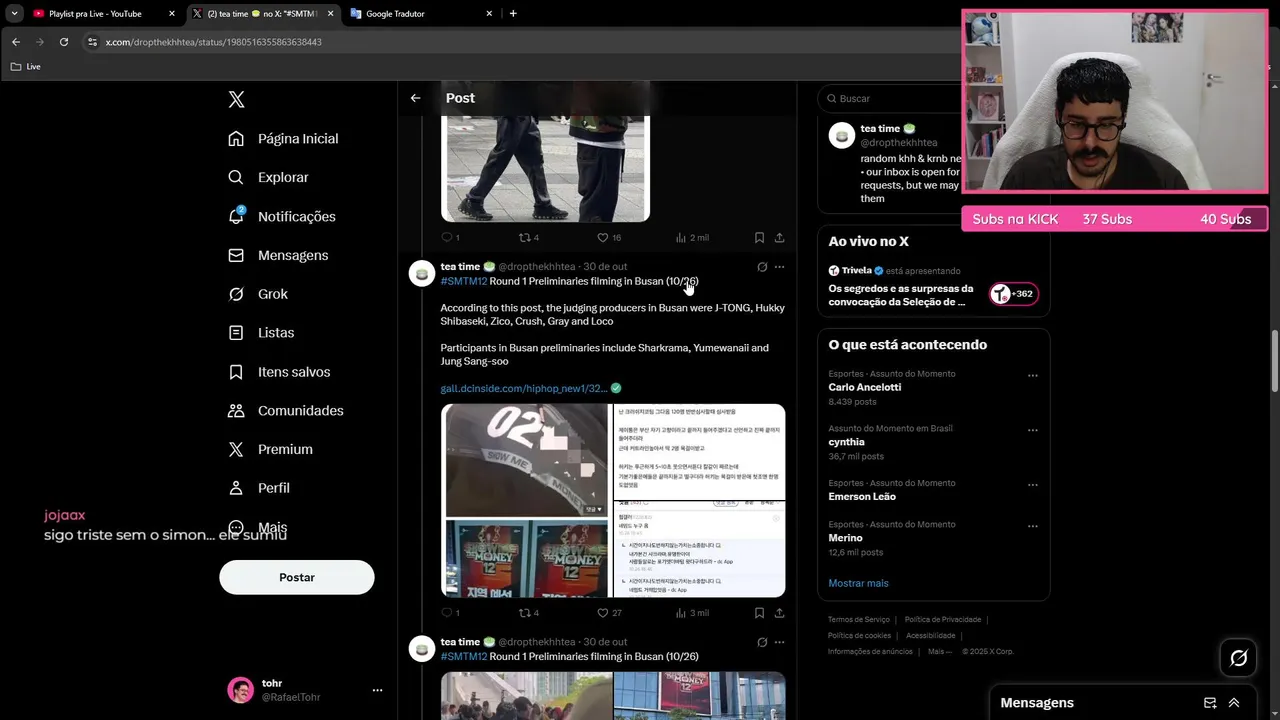Open Comunidades in the sidebar
This screenshot has height=720, width=1280.
click(x=286, y=410)
